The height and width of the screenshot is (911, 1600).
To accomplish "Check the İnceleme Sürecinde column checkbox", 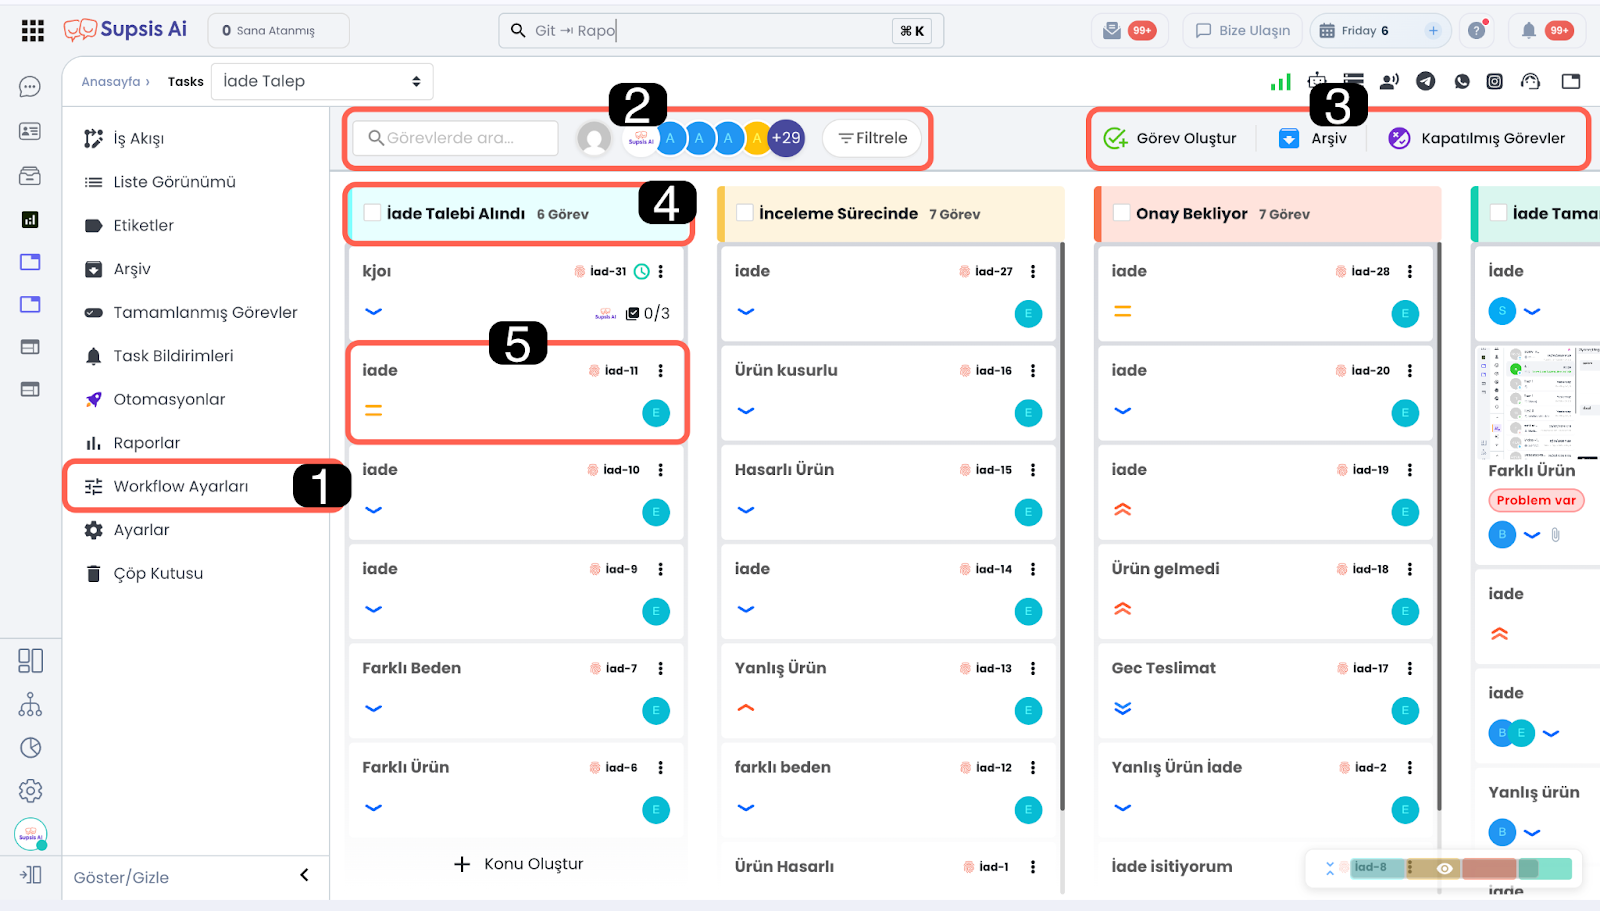I will click(744, 213).
